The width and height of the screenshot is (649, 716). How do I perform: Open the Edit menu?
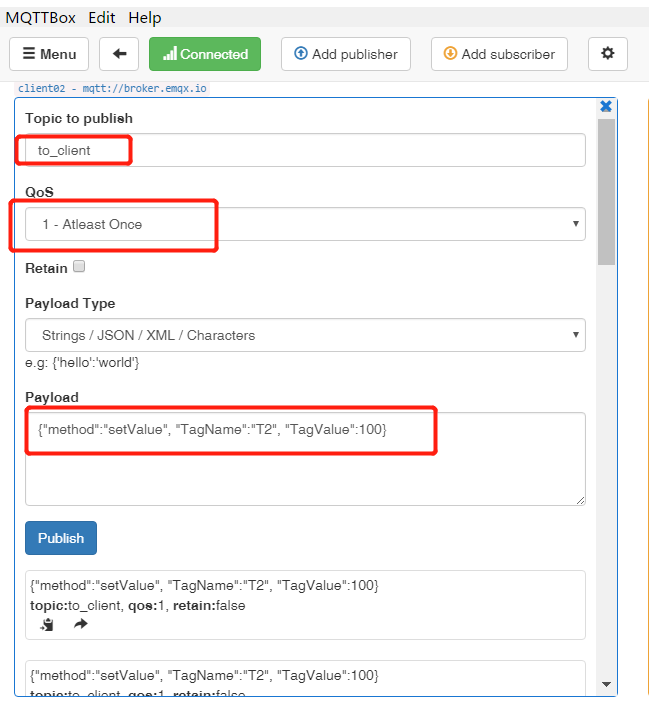pyautogui.click(x=101, y=17)
